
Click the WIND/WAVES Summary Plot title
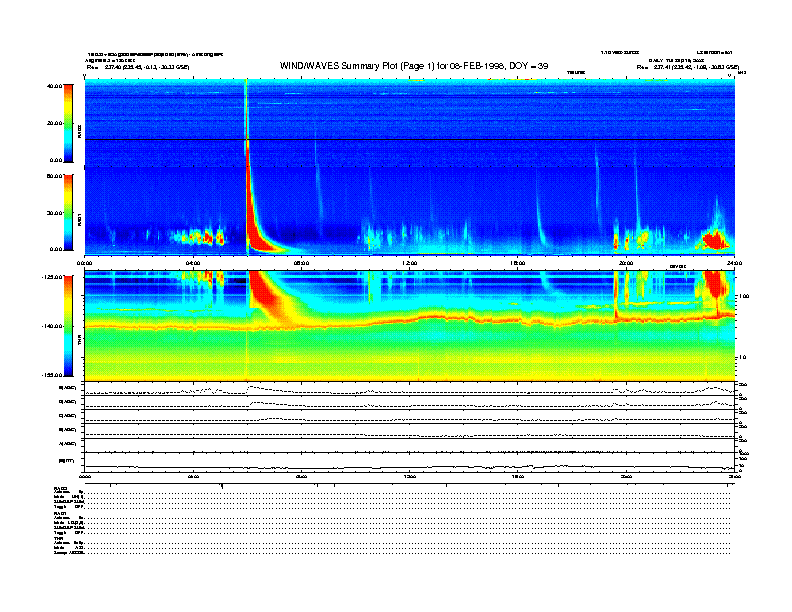[414, 66]
